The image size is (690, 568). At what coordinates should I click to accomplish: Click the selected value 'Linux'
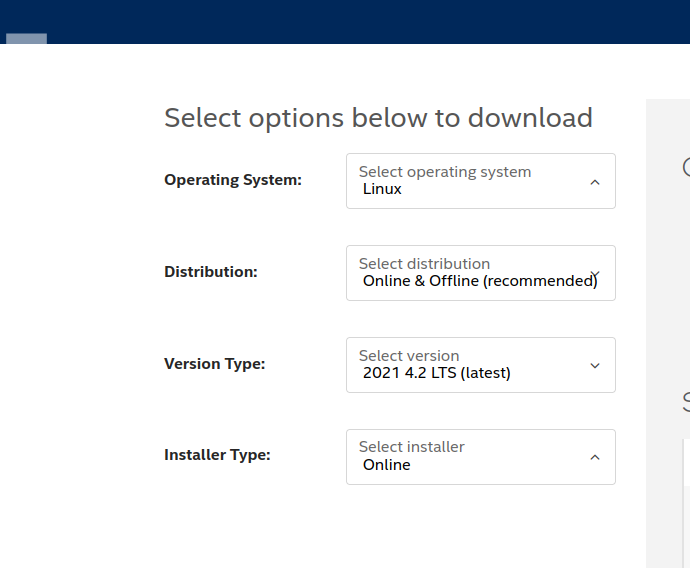382,189
